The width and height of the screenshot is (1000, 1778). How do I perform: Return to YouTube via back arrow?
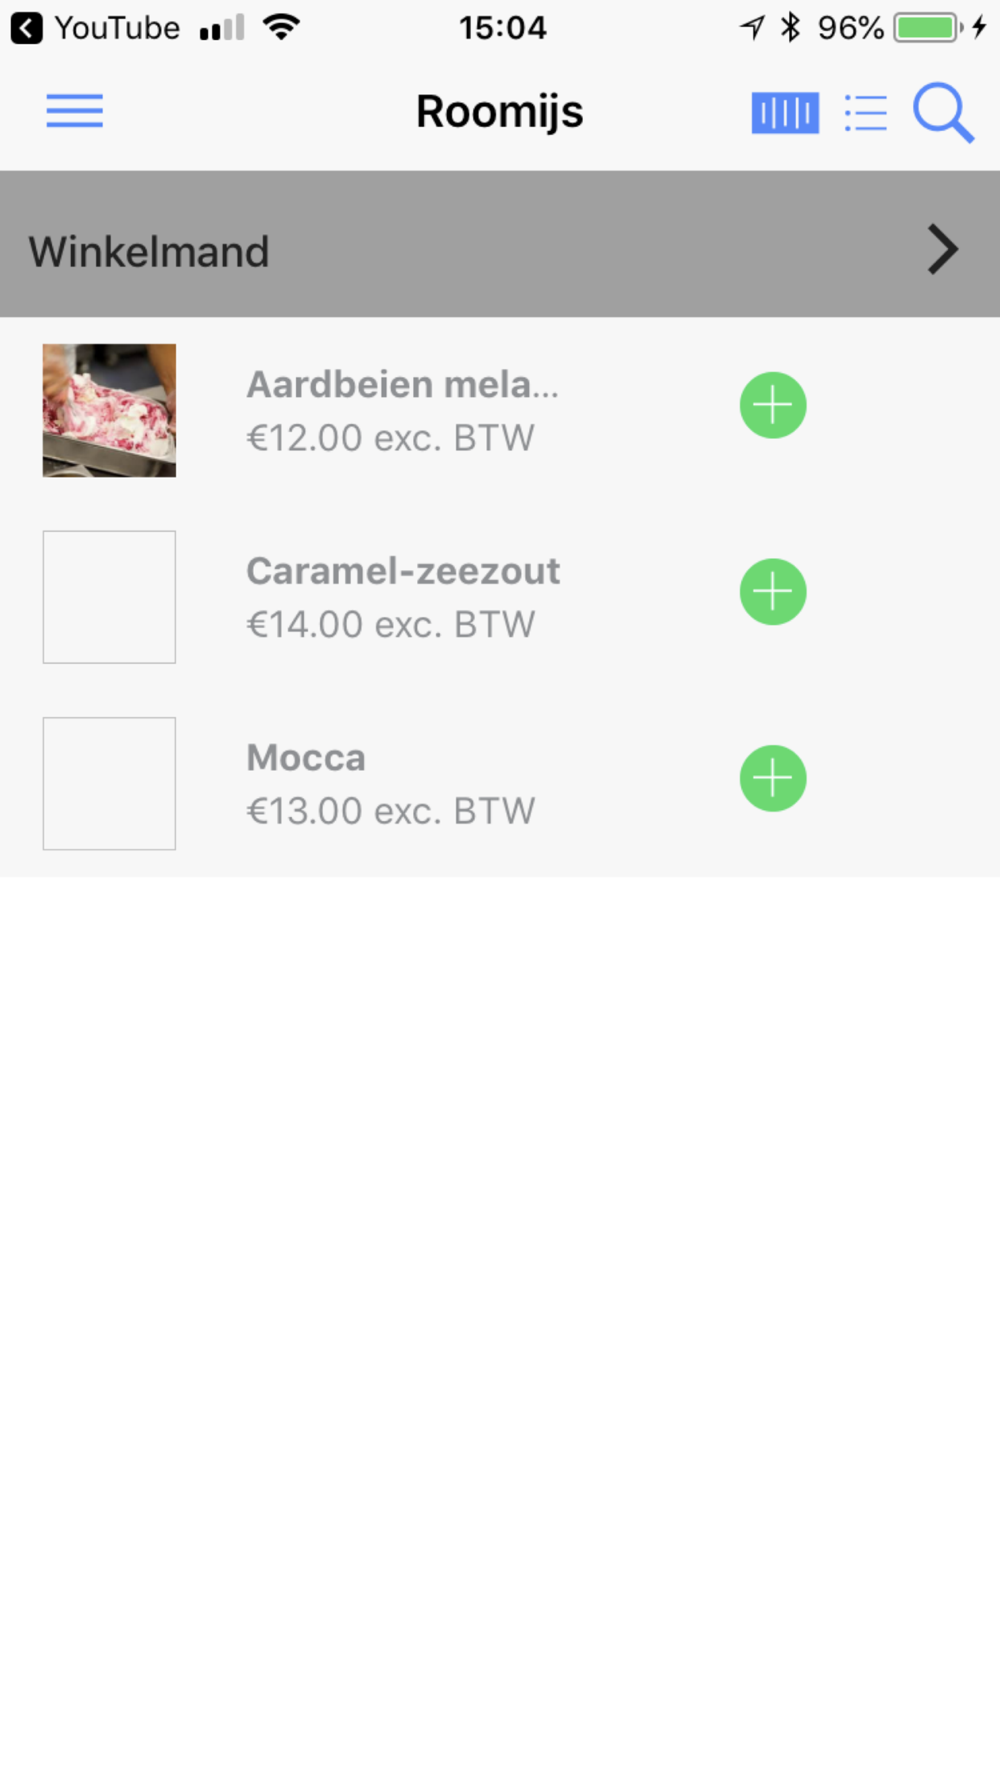[27, 28]
